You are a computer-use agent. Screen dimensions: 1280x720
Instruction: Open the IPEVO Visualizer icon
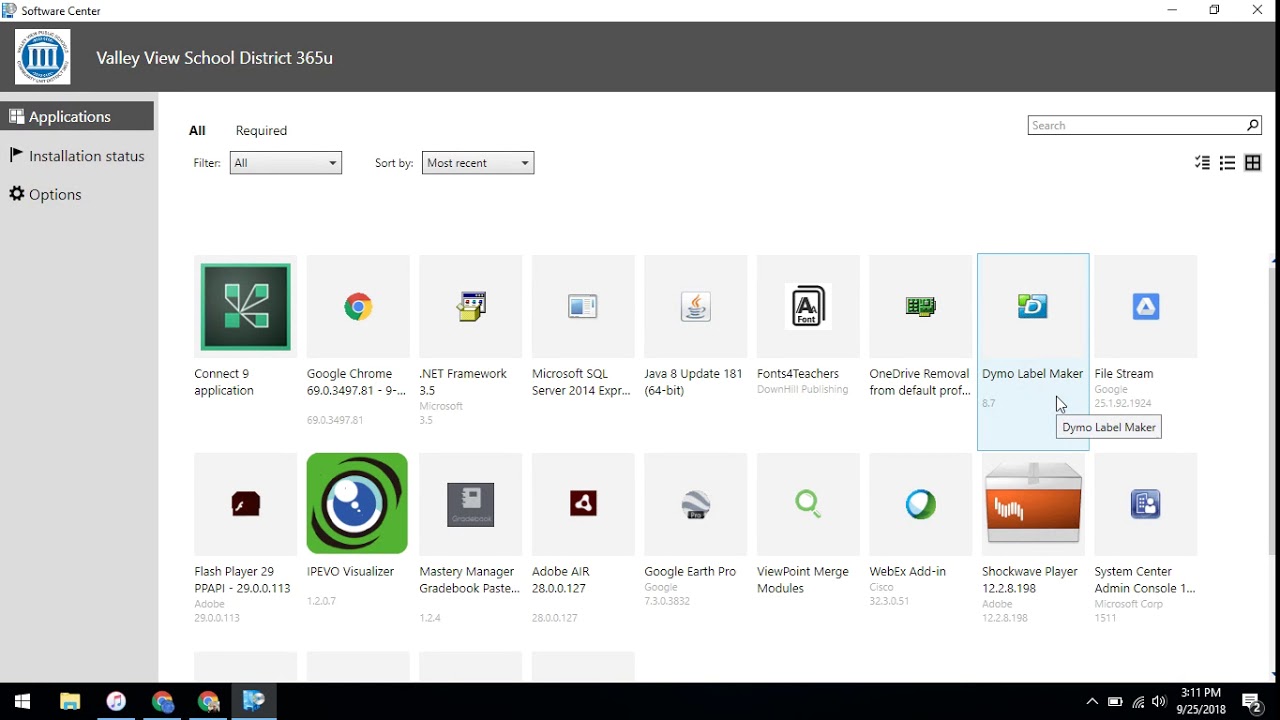(x=358, y=504)
